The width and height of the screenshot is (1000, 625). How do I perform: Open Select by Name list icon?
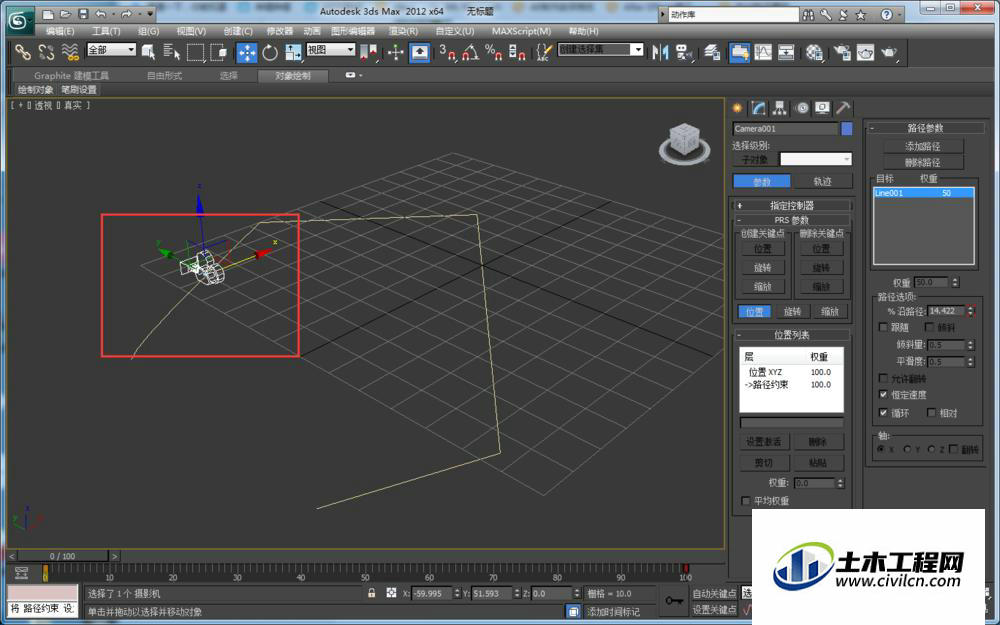pyautogui.click(x=172, y=52)
